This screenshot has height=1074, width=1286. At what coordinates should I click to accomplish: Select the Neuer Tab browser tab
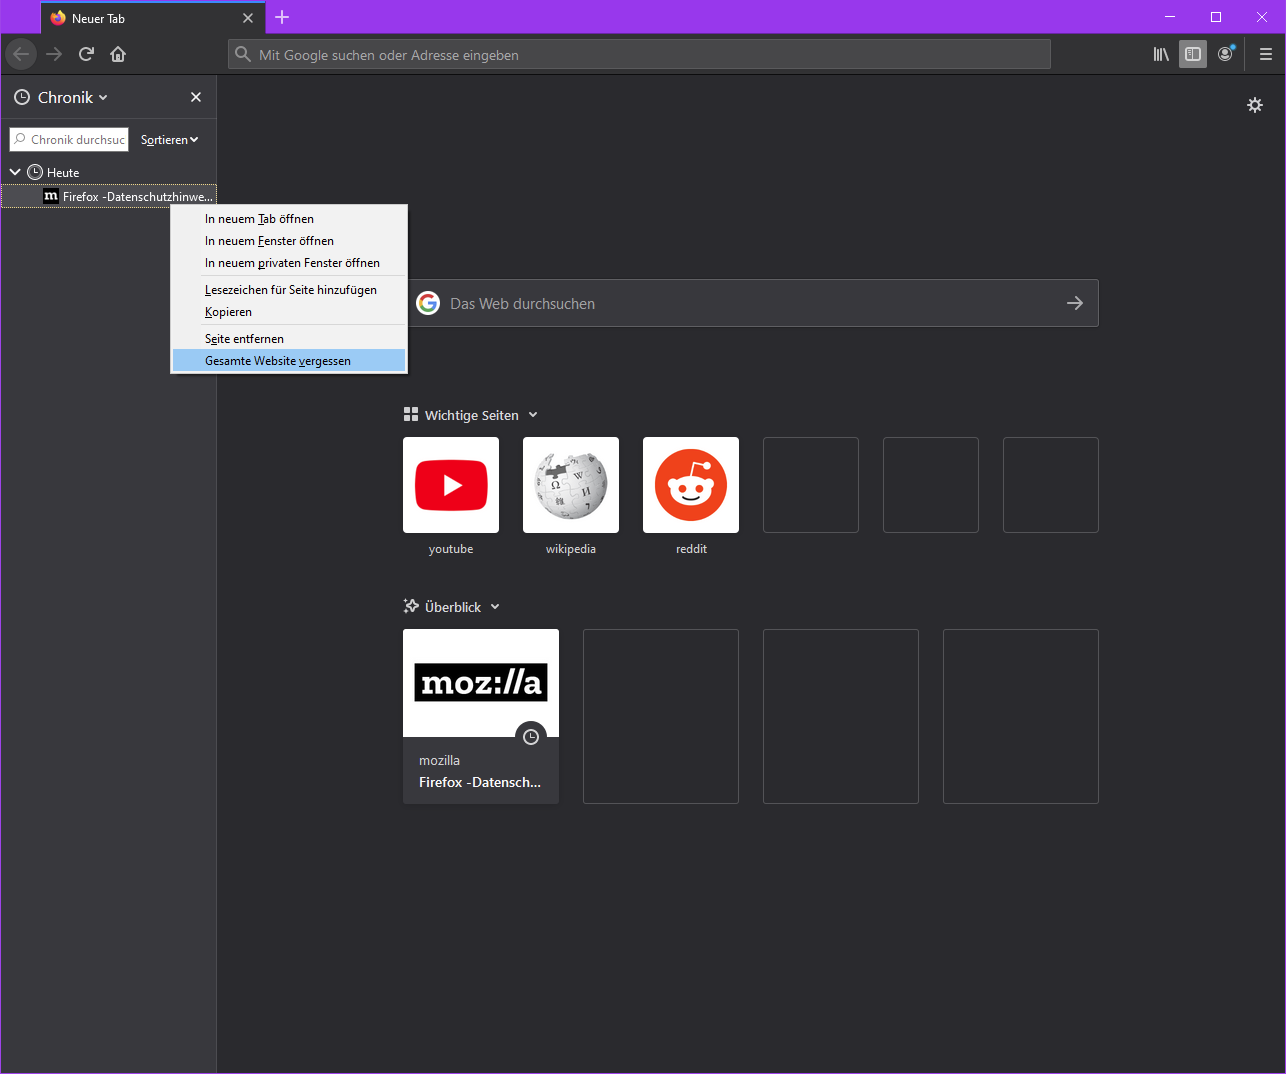153,18
